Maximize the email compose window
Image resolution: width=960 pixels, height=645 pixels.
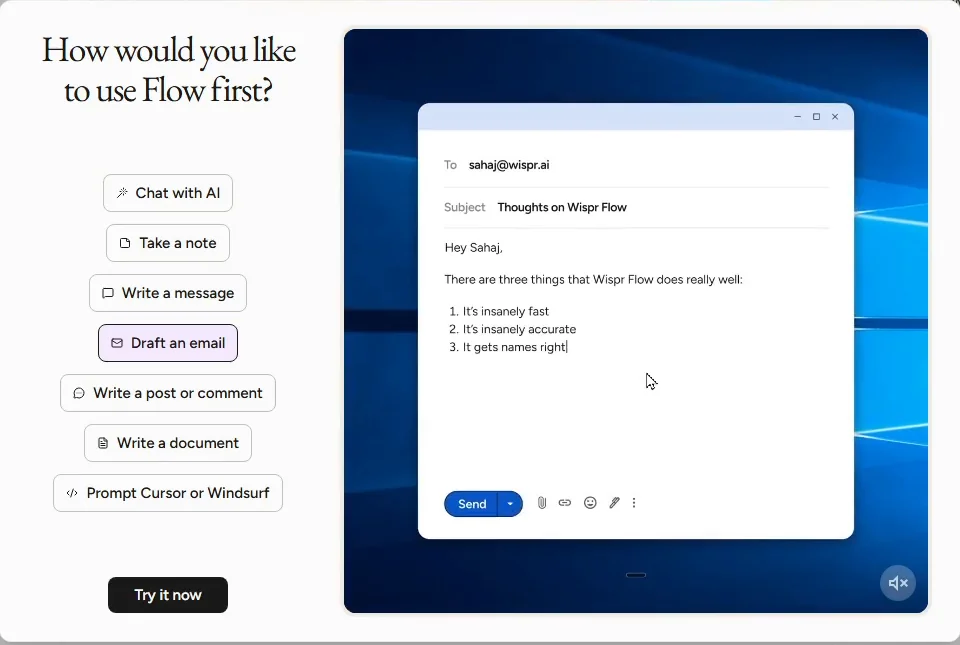tap(816, 116)
